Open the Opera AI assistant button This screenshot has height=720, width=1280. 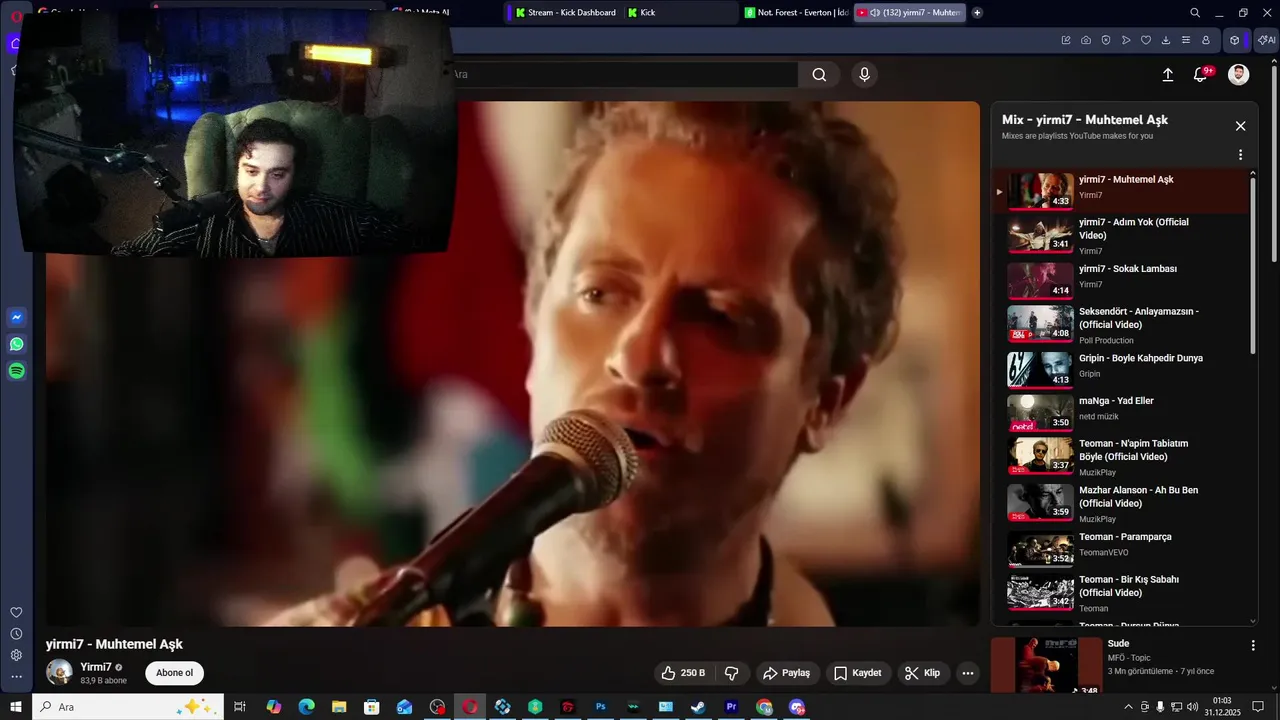1266,40
